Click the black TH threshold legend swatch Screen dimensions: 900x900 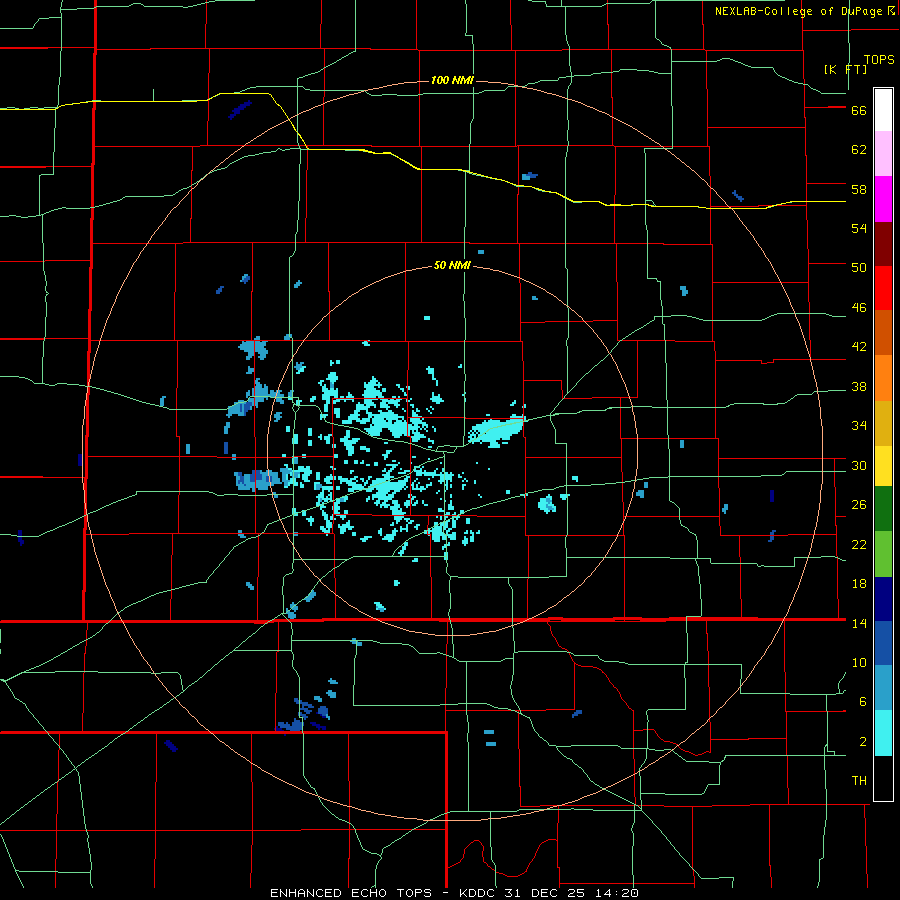883,778
